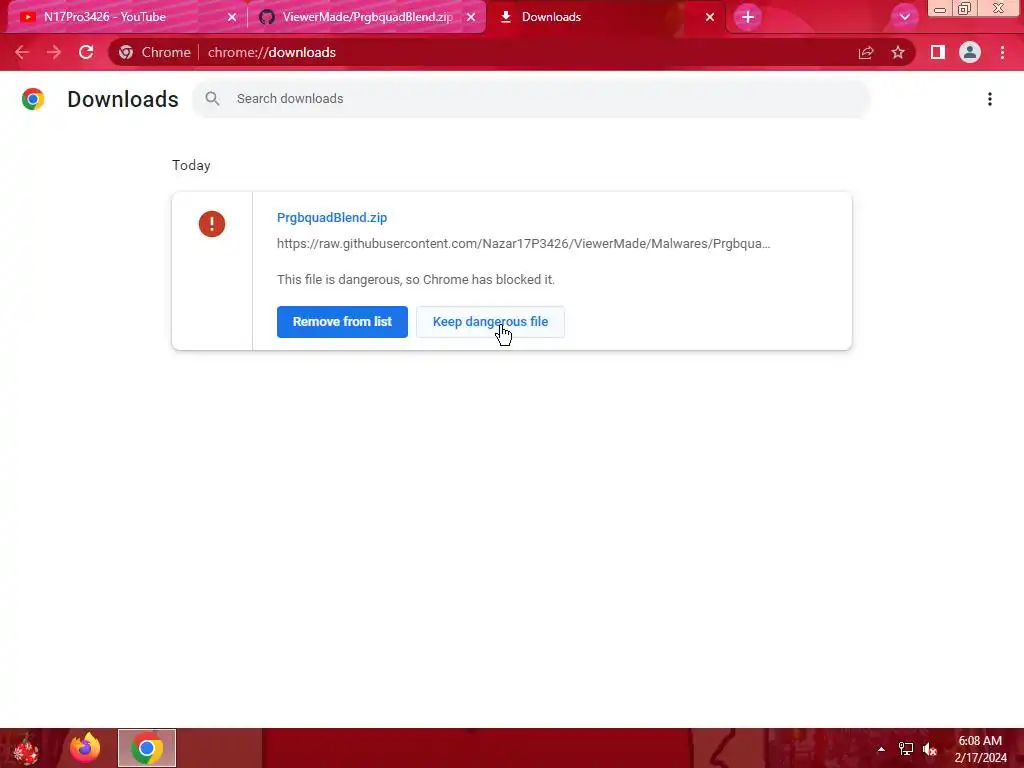Click the network tray icon
Image resolution: width=1024 pixels, height=768 pixels.
906,749
